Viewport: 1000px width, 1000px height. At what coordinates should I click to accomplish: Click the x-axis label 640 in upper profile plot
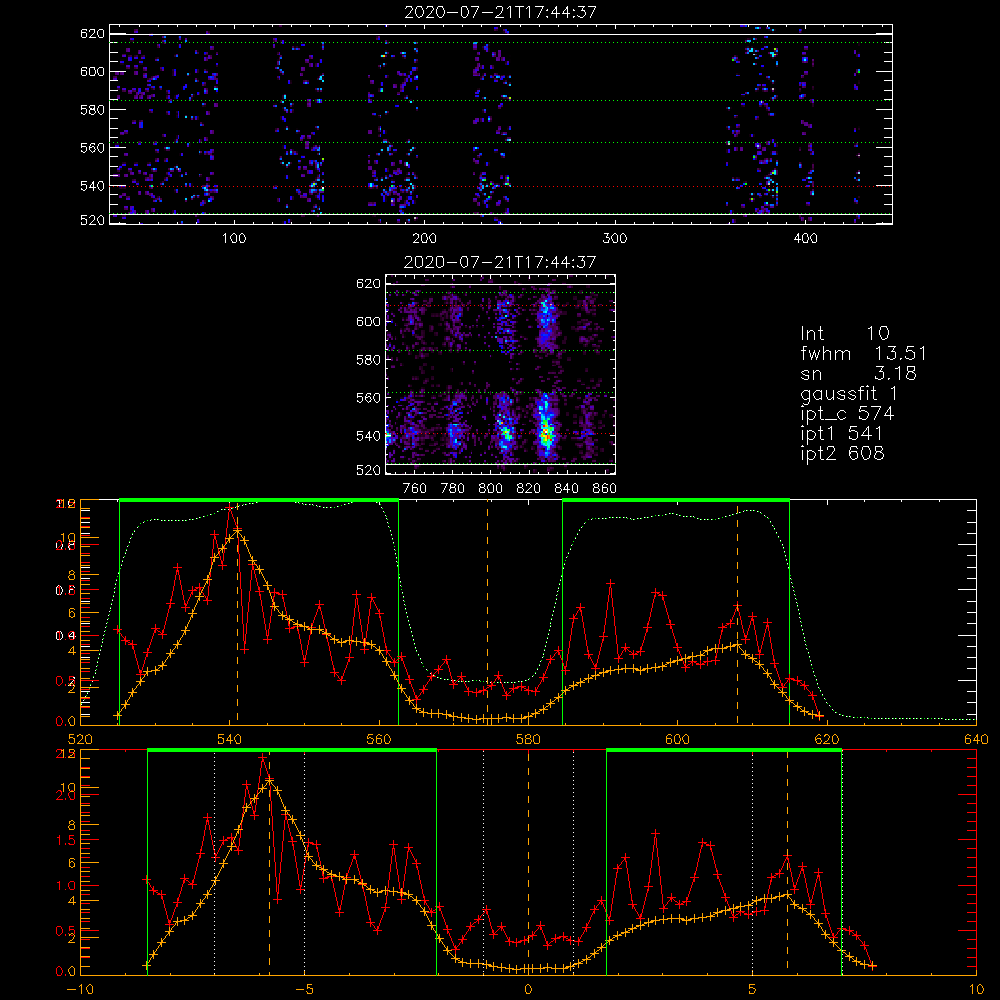tap(976, 739)
